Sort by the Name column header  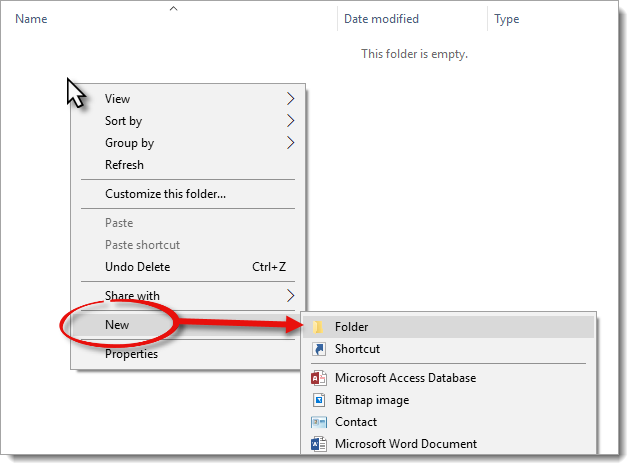click(x=31, y=19)
